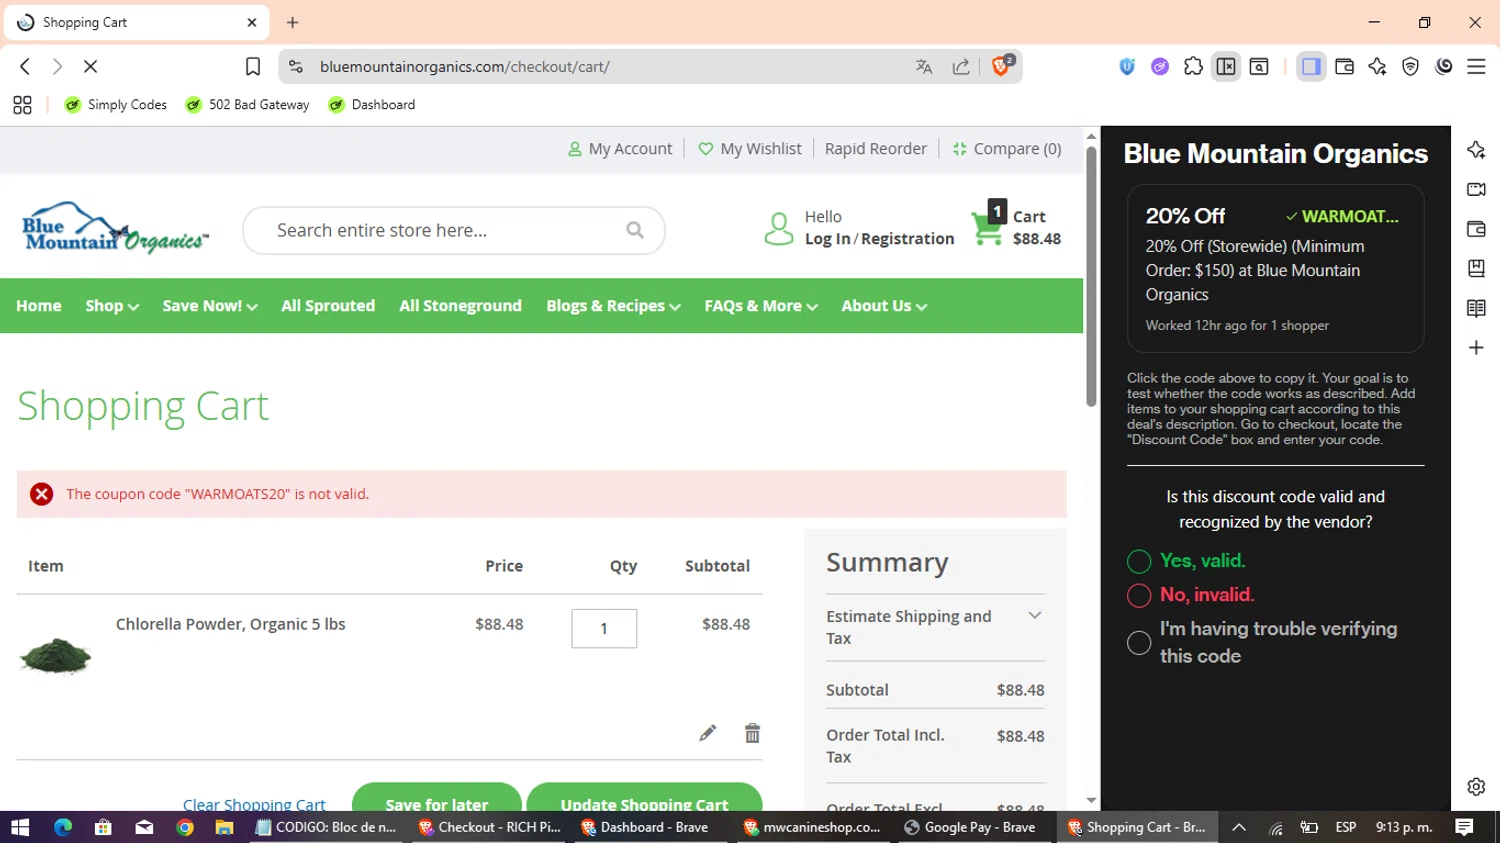Viewport: 1500px width, 843px height.
Task: Click the Clear Shopping Cart link
Action: click(x=254, y=804)
